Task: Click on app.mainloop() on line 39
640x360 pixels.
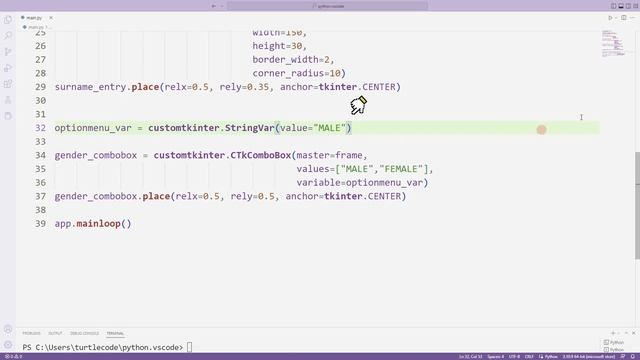Action: pos(93,224)
